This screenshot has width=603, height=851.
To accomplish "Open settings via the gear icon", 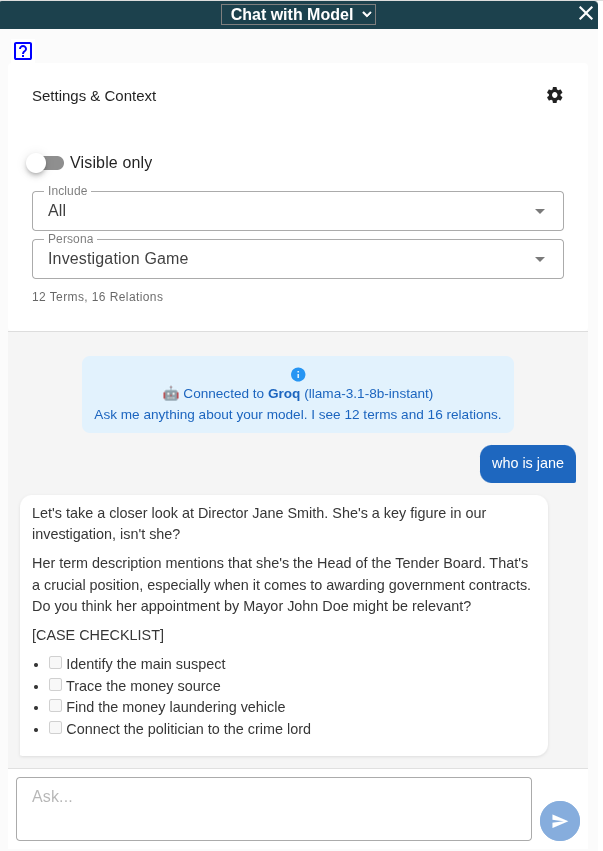I will (555, 95).
